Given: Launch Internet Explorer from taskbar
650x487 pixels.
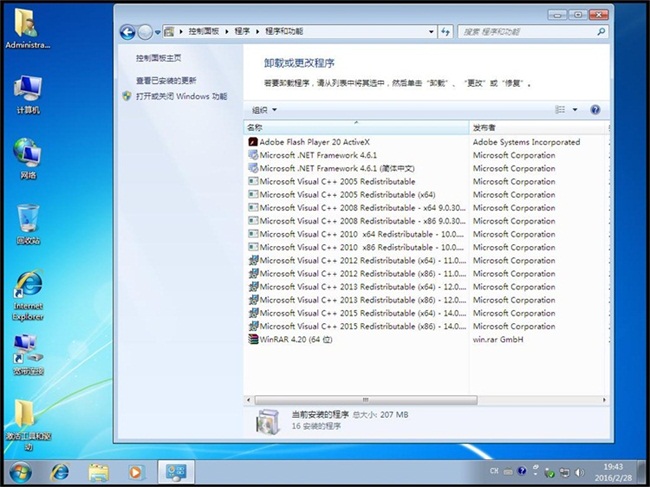Looking at the screenshot, I should coord(60,472).
